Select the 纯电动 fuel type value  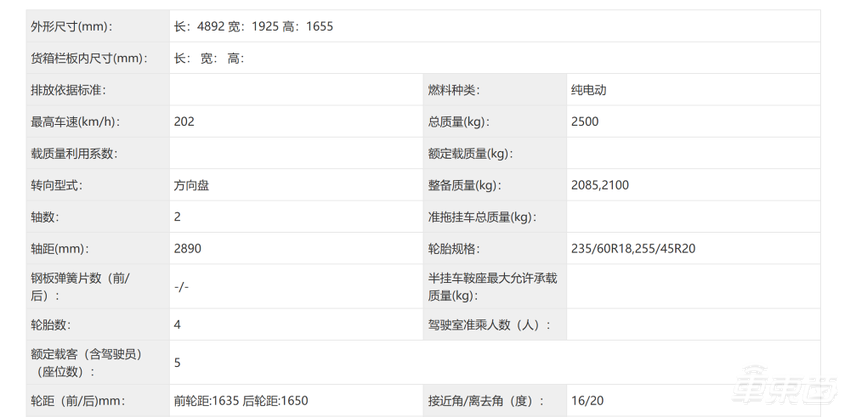tap(588, 90)
